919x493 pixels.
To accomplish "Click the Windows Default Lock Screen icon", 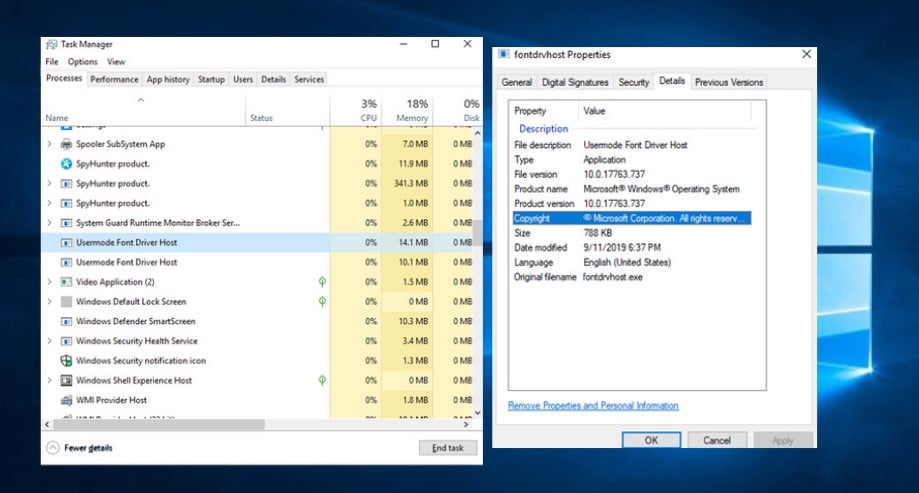I will click(66, 301).
